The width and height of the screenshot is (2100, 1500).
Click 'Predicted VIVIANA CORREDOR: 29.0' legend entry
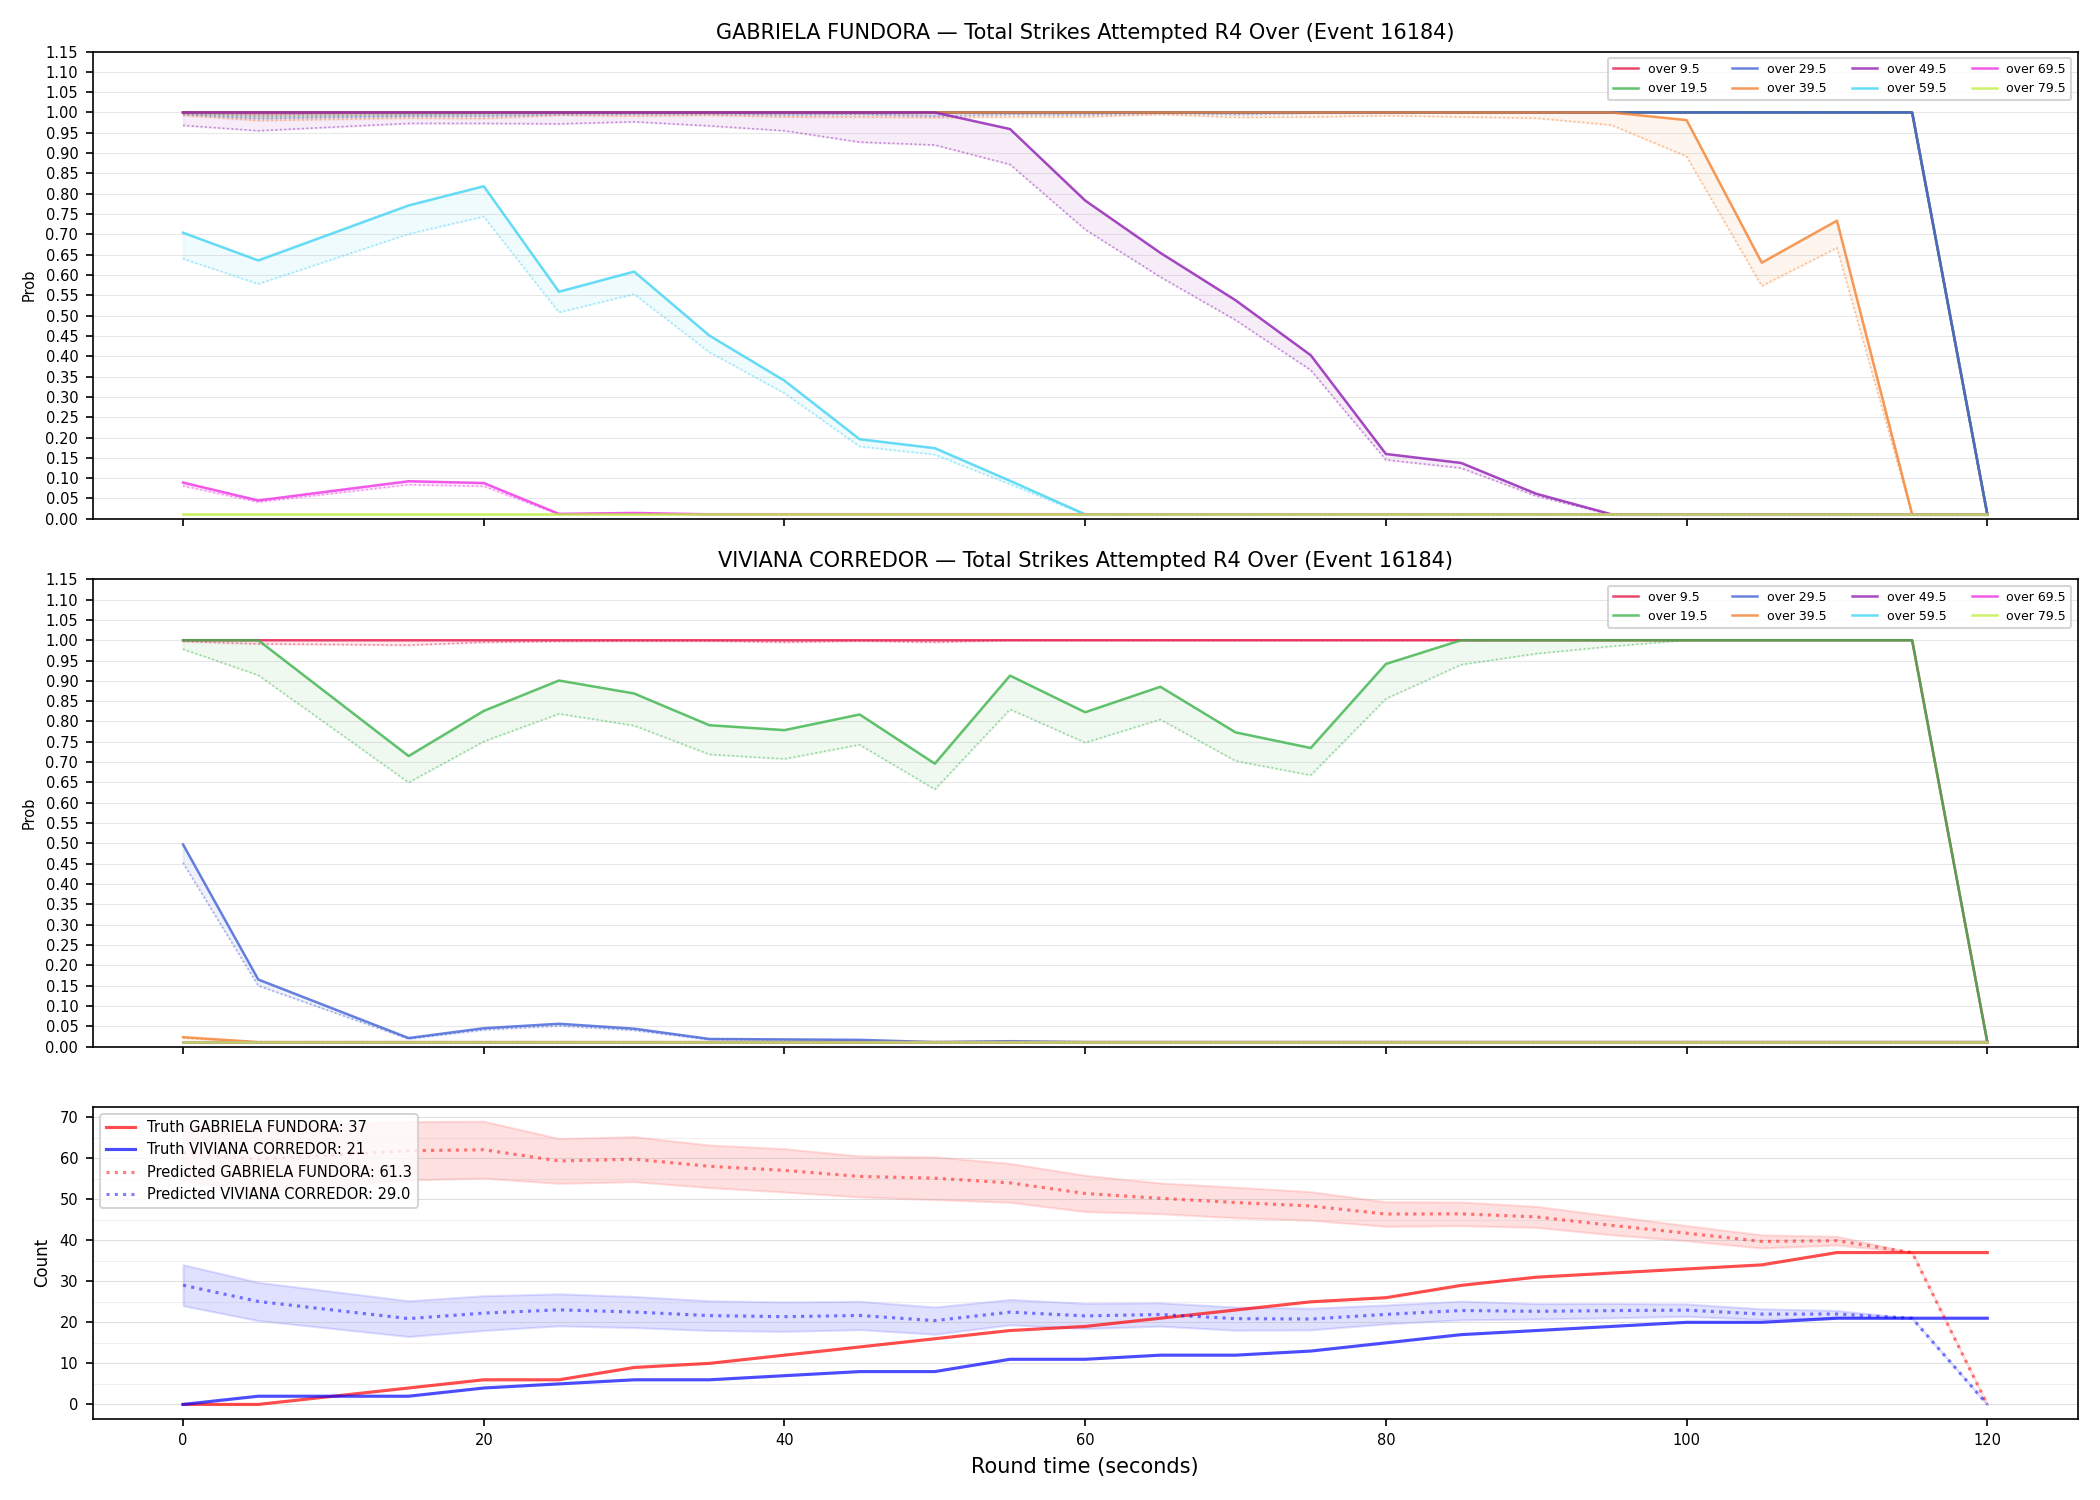pyautogui.click(x=258, y=1194)
